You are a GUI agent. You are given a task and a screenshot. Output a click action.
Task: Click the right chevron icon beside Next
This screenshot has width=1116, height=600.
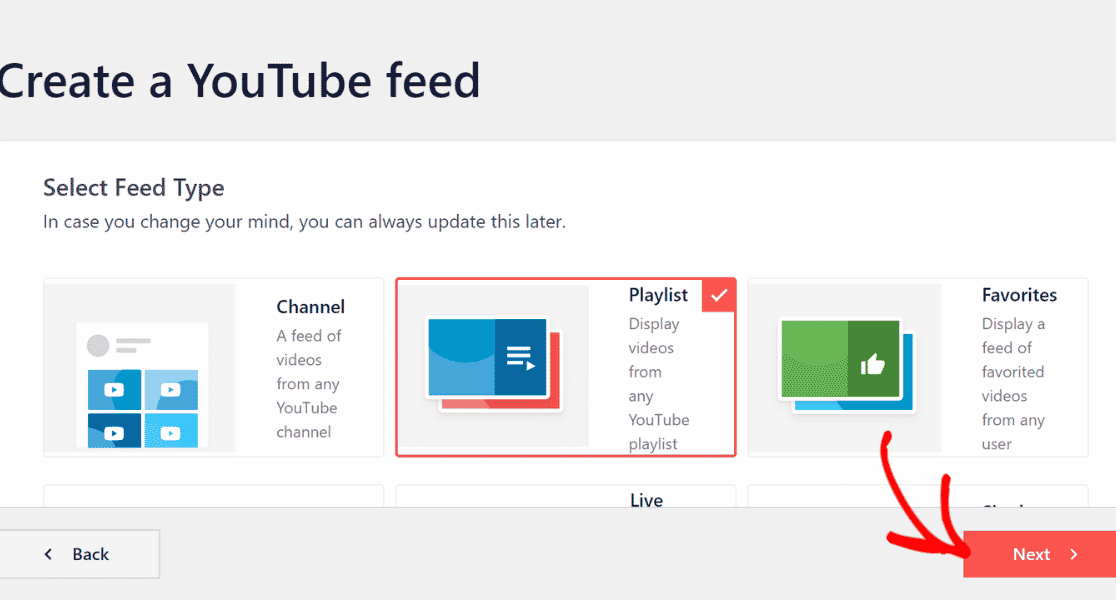[x=1074, y=554]
